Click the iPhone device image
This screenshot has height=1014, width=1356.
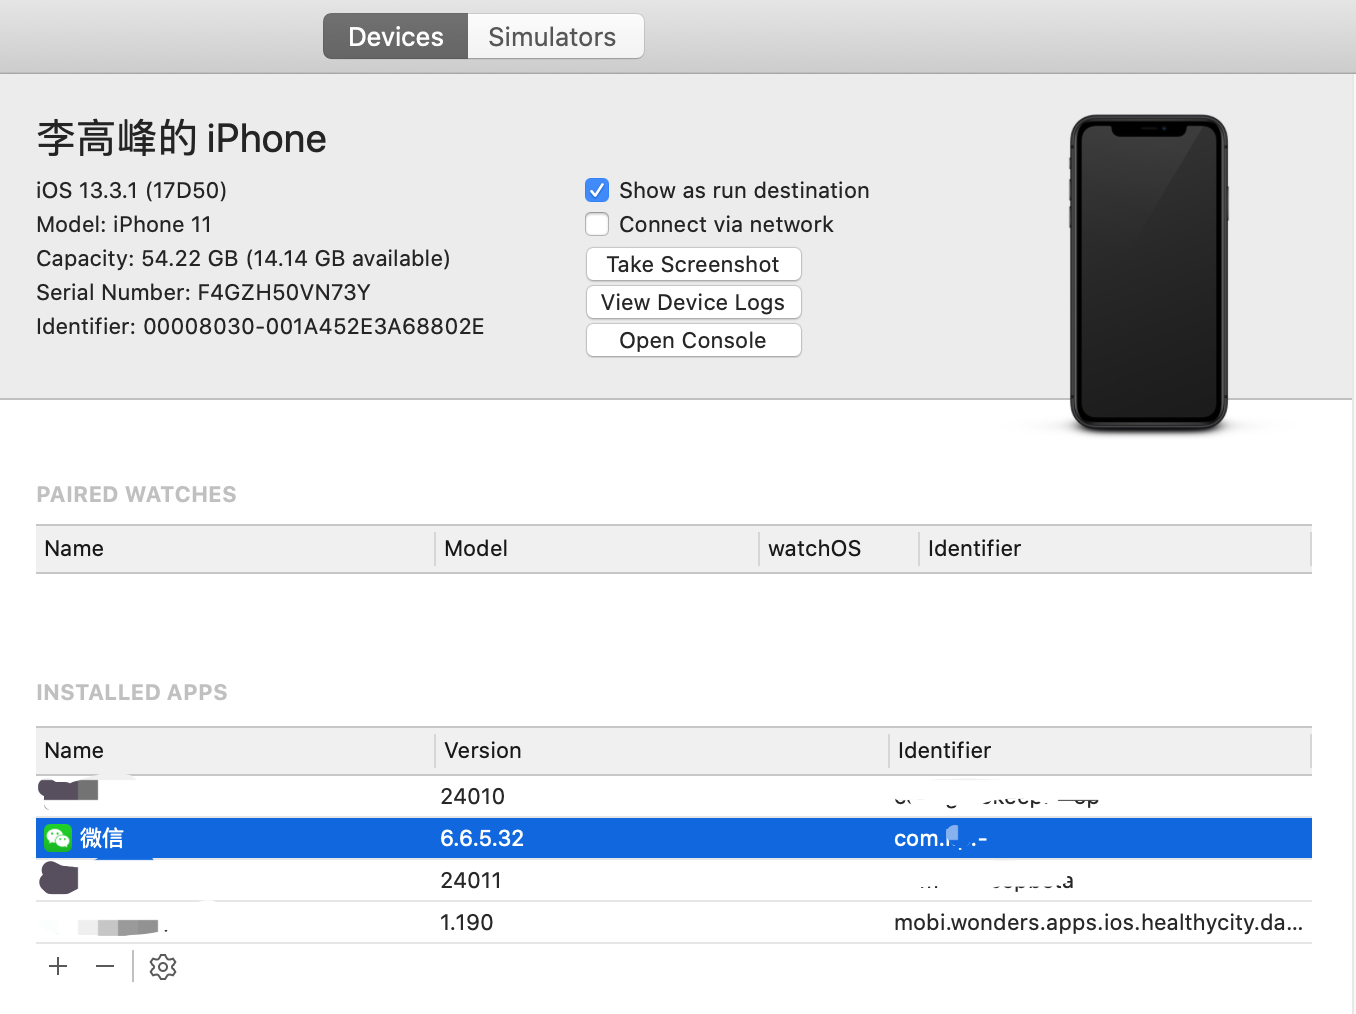click(1148, 273)
